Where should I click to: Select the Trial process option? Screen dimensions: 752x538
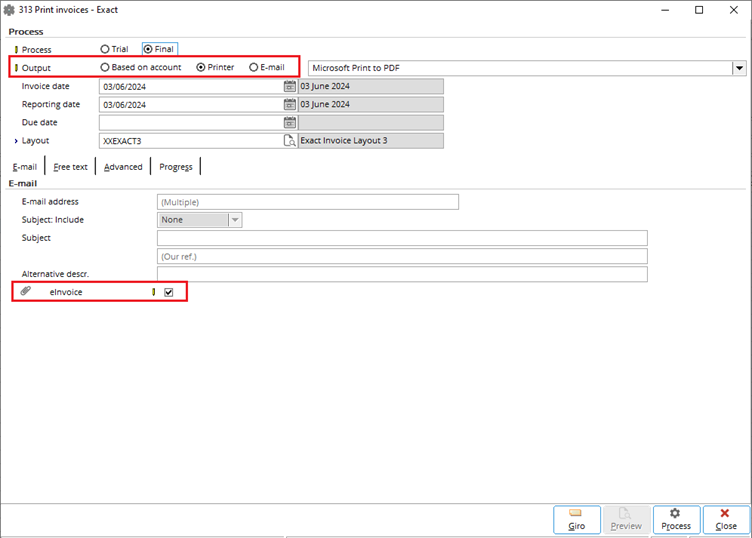(114, 49)
